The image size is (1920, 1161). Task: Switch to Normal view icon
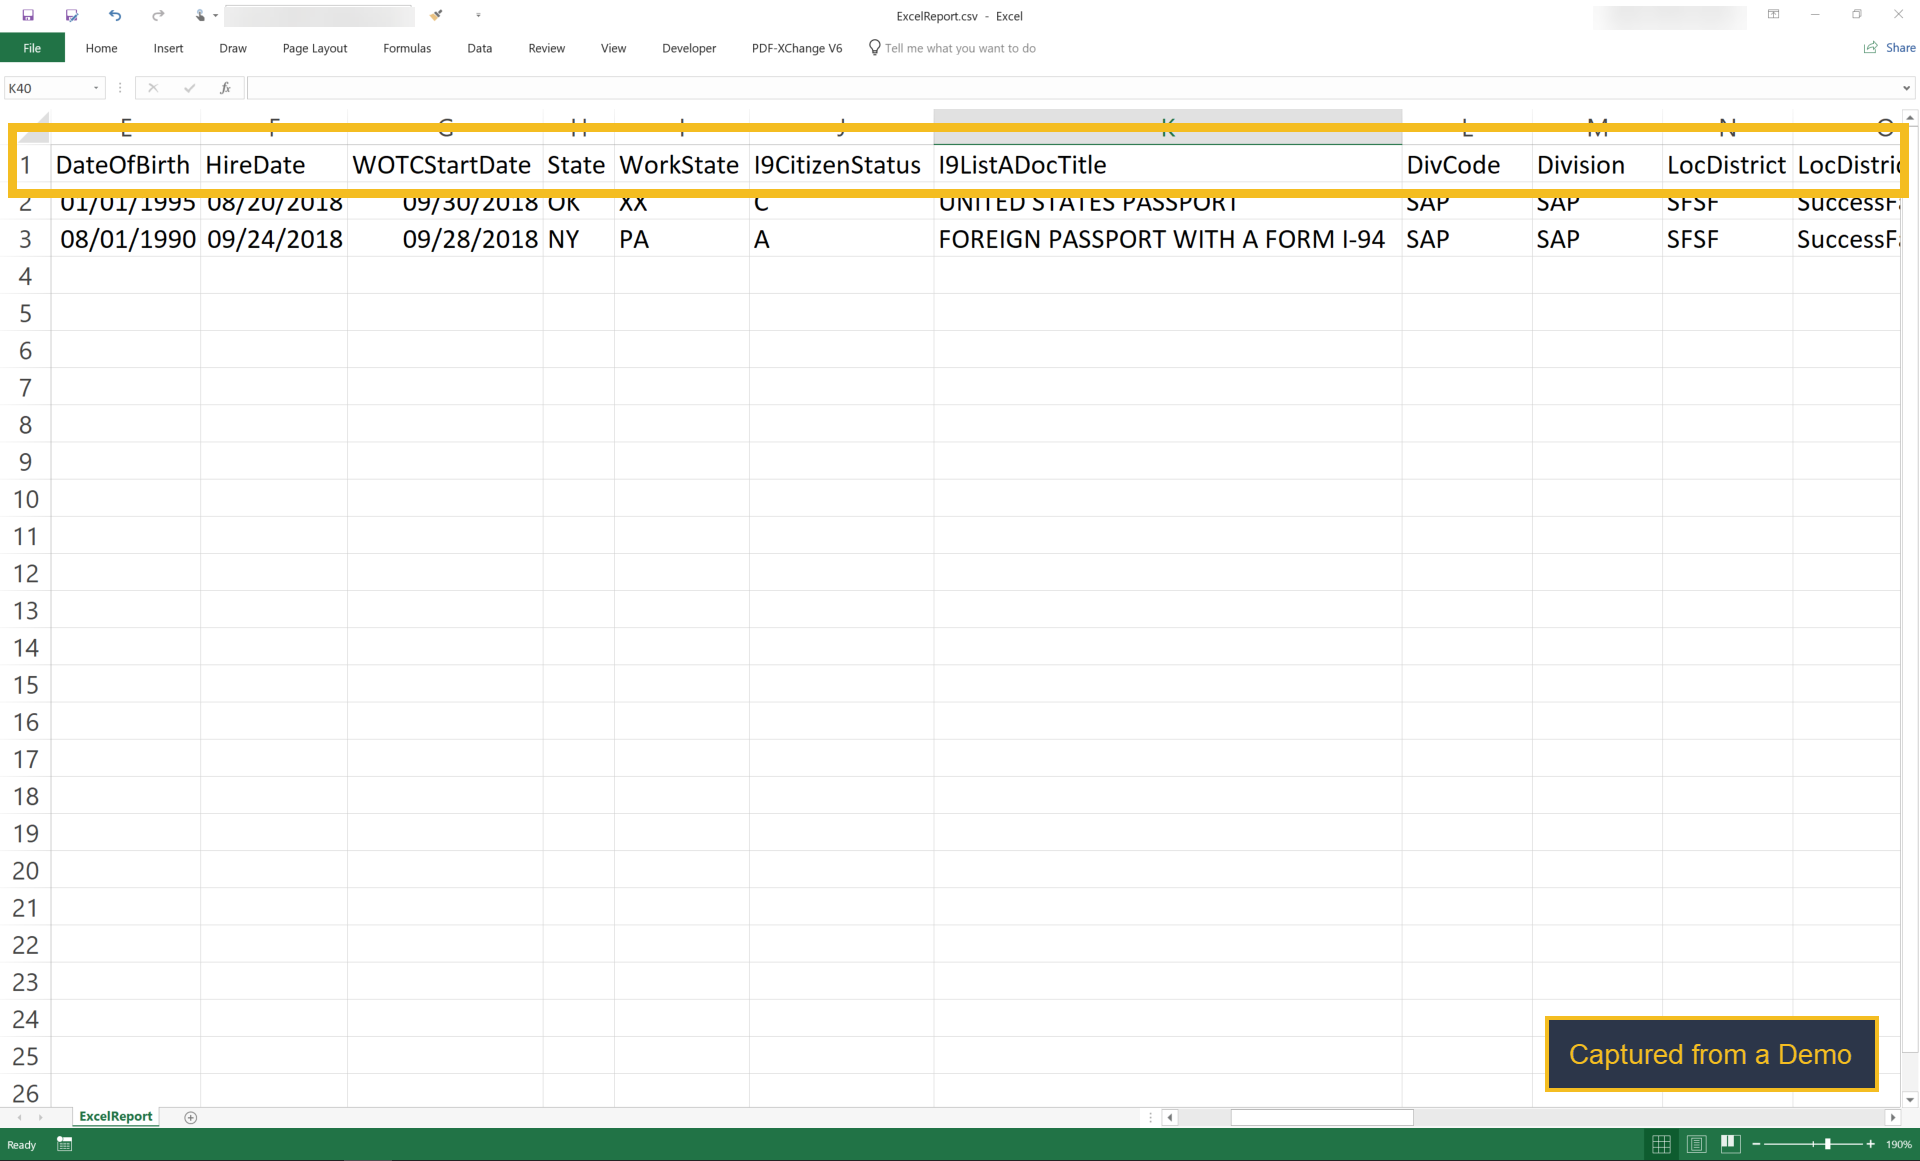point(1661,1144)
